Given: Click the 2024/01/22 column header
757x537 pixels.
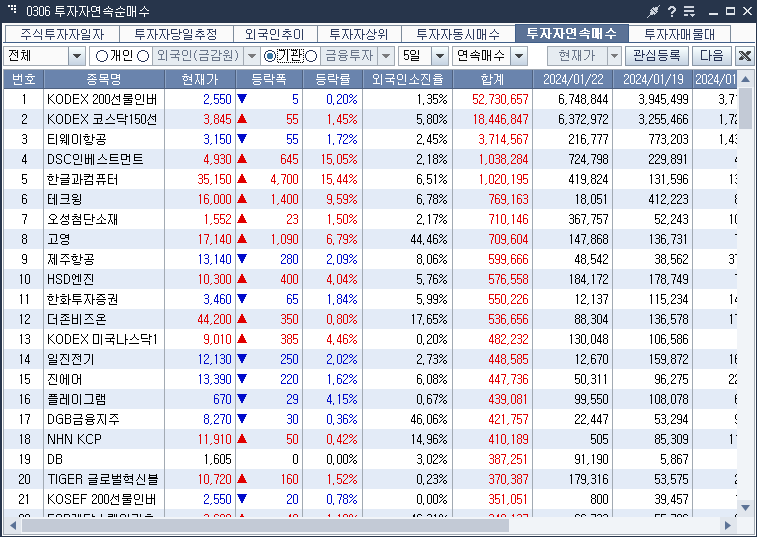Looking at the screenshot, I should 573,79.
